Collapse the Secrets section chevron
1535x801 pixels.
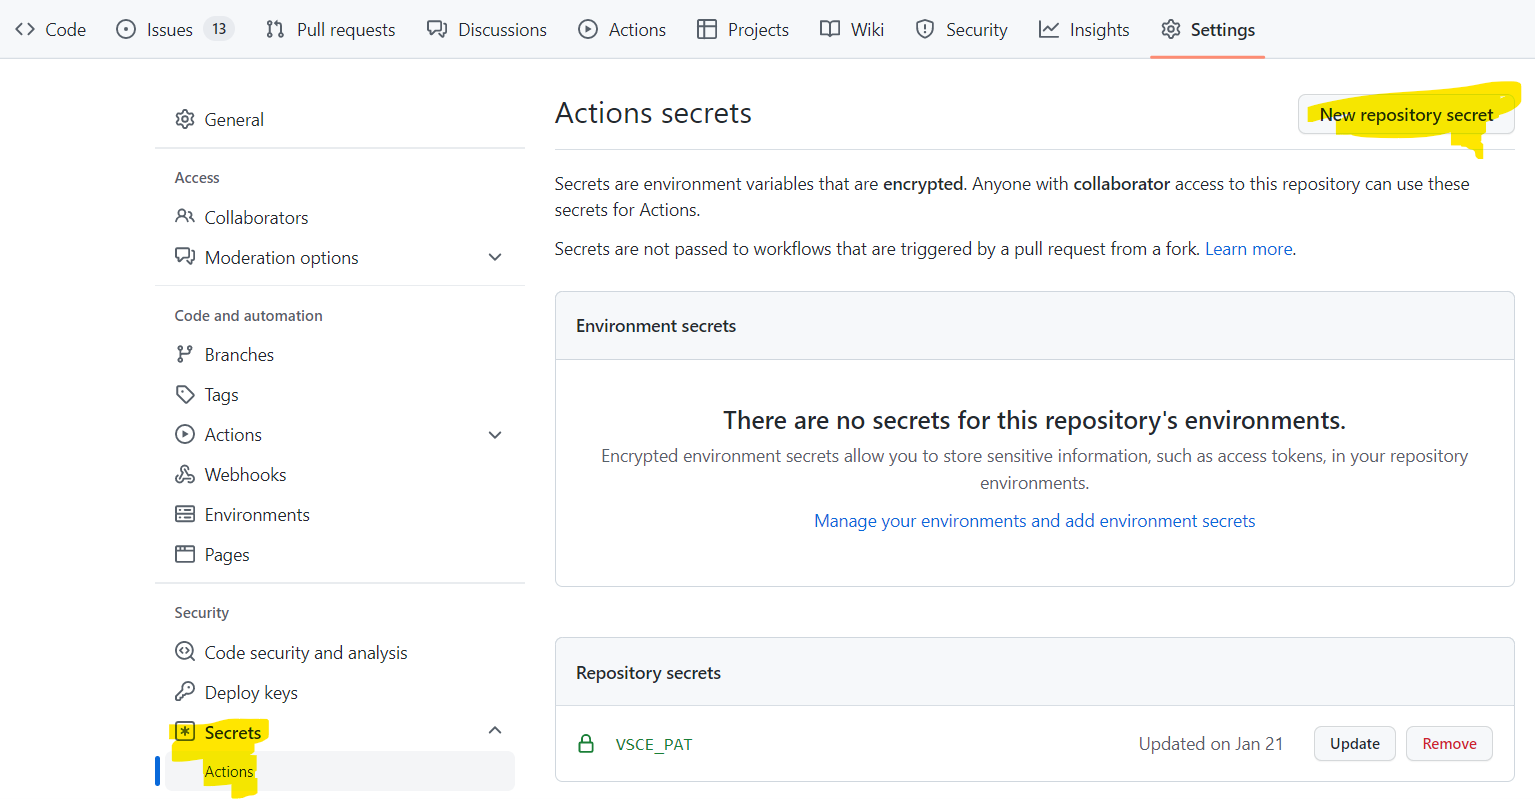pyautogui.click(x=495, y=730)
